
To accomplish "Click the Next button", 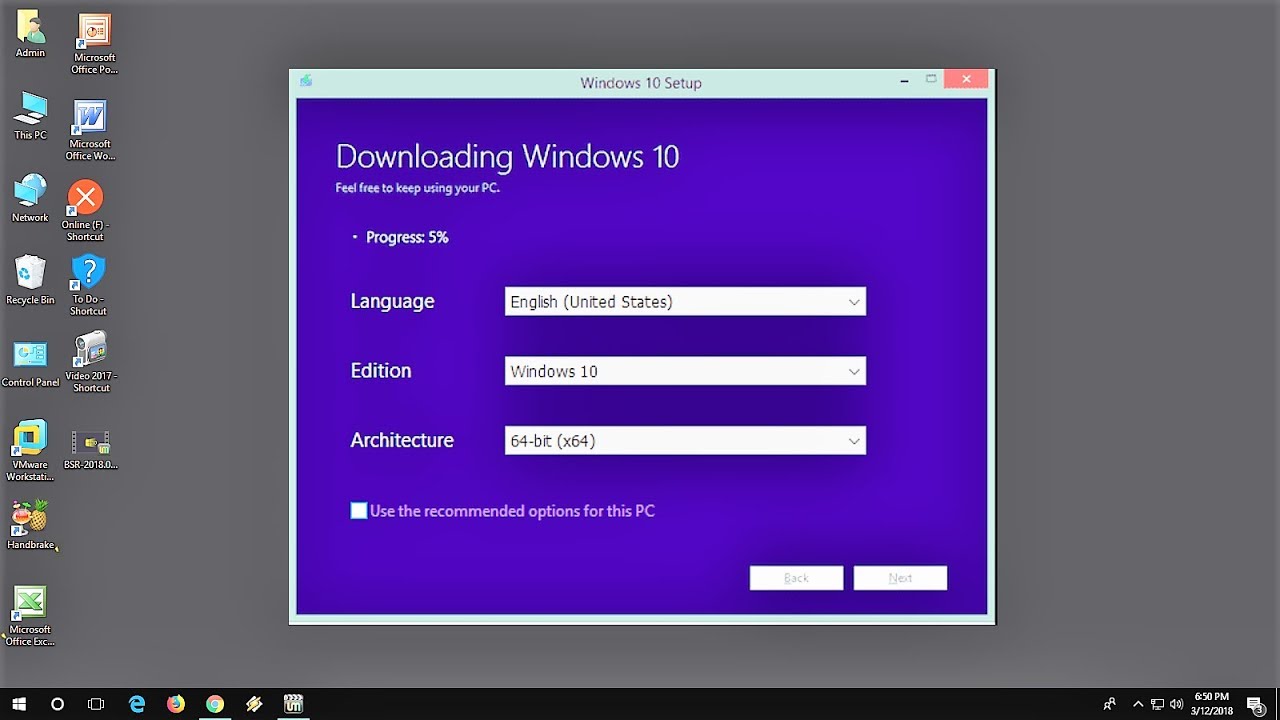I will tap(900, 578).
